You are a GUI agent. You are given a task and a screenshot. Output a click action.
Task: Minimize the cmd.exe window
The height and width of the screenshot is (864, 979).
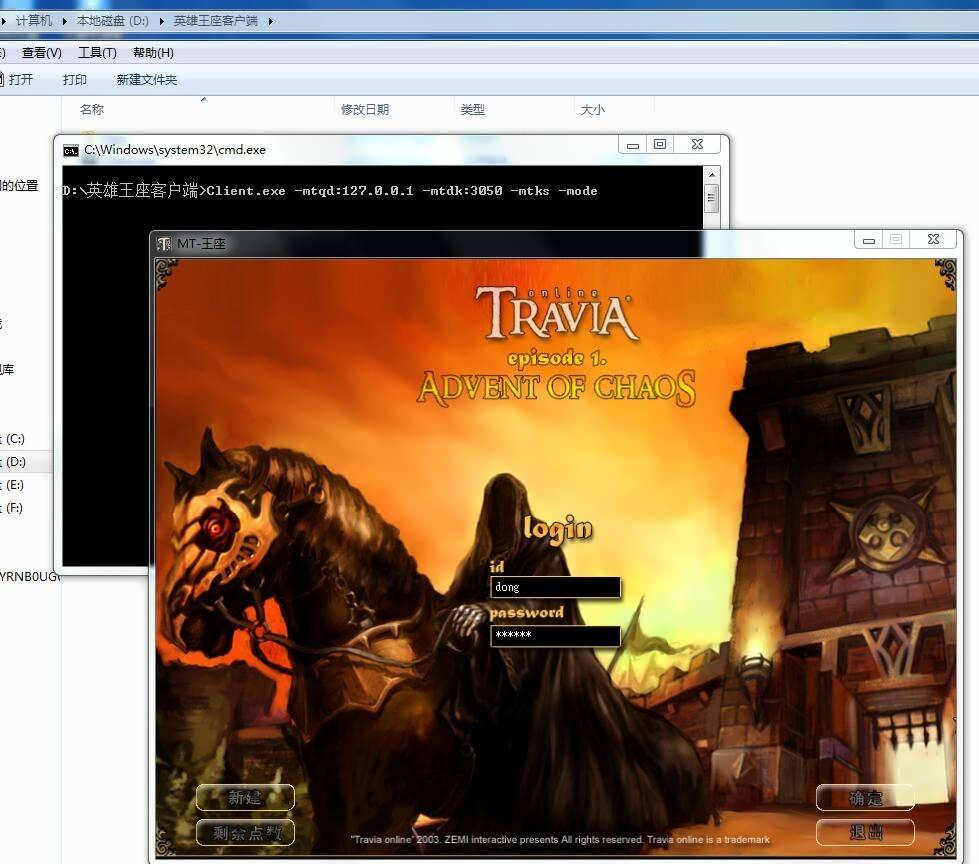(x=632, y=145)
